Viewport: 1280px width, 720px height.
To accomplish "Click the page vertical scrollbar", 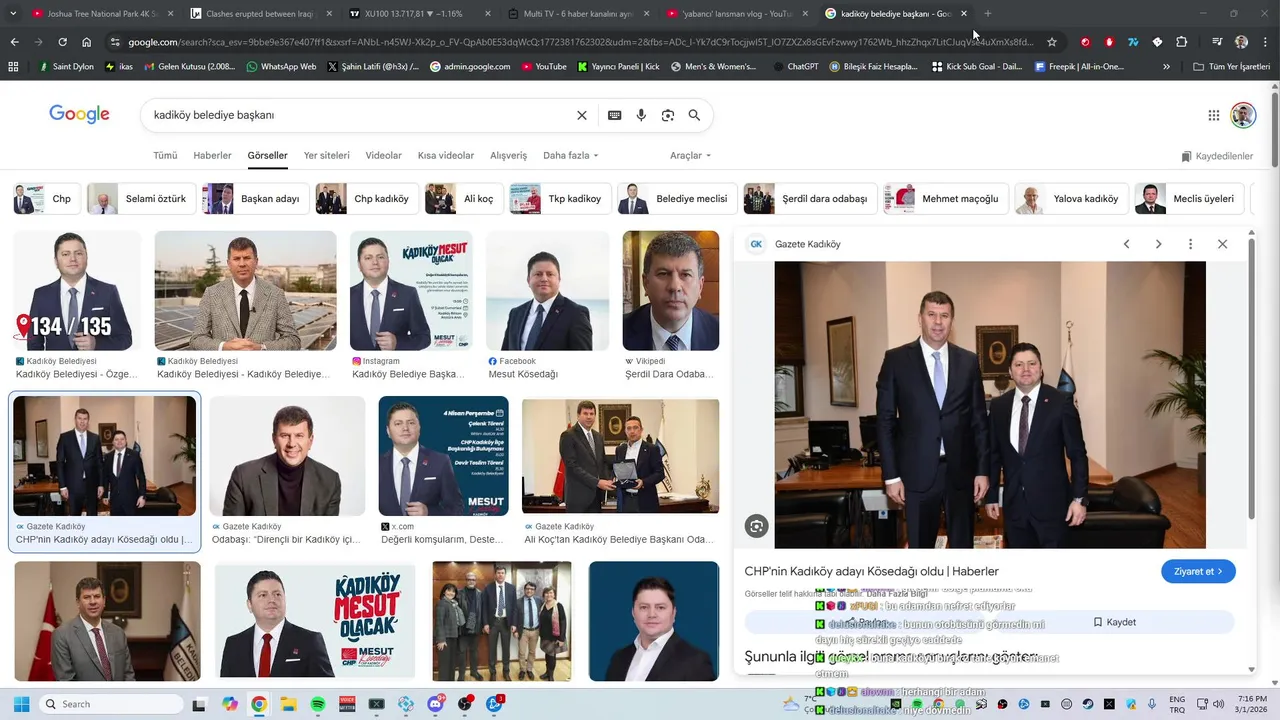I will [x=1275, y=128].
